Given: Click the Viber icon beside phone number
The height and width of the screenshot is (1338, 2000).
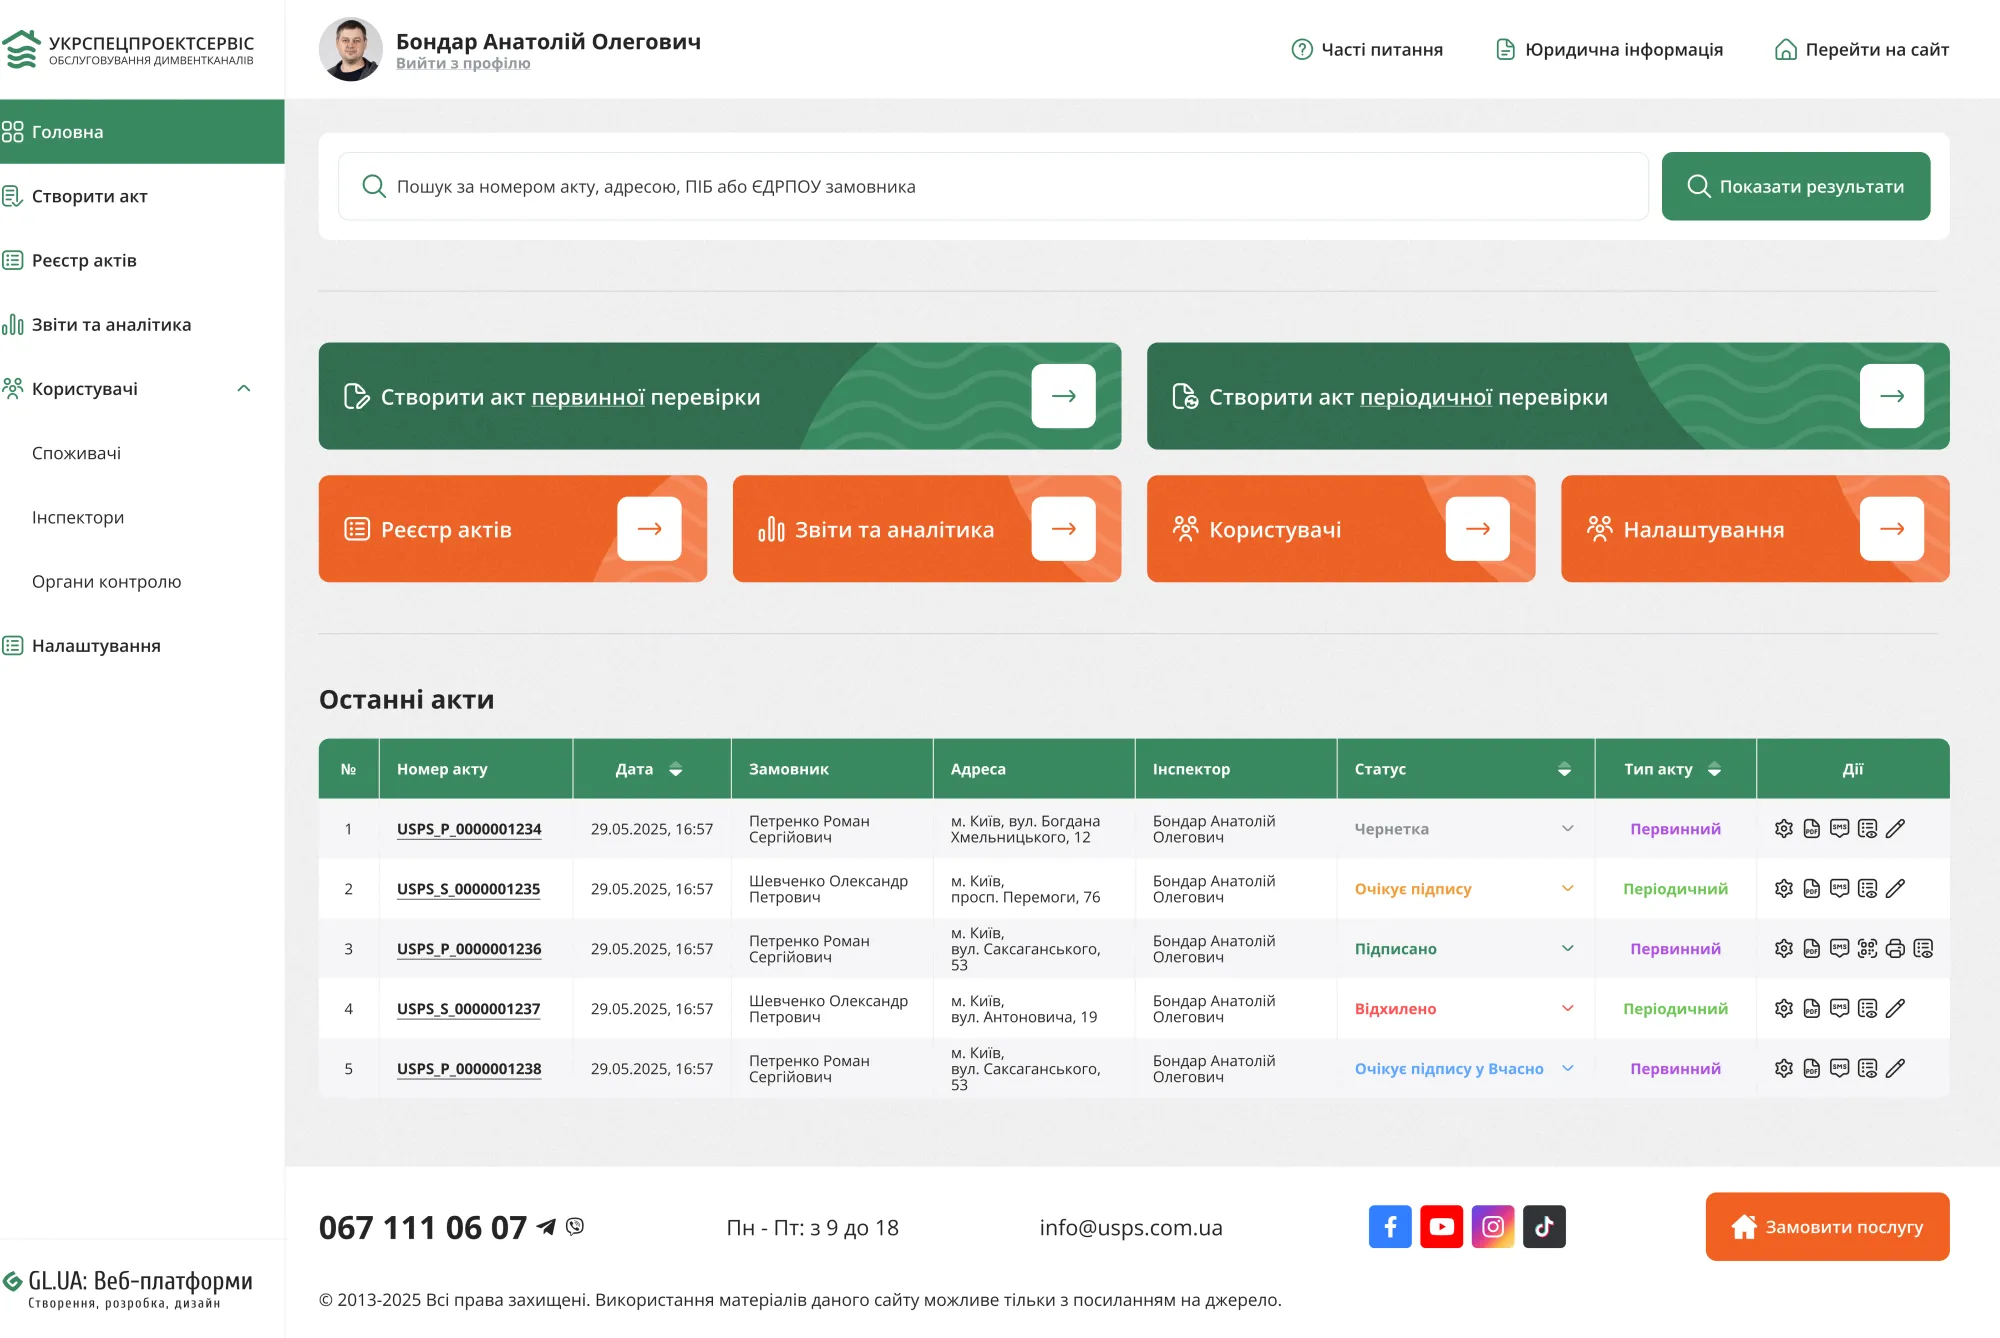Looking at the screenshot, I should [x=575, y=1226].
